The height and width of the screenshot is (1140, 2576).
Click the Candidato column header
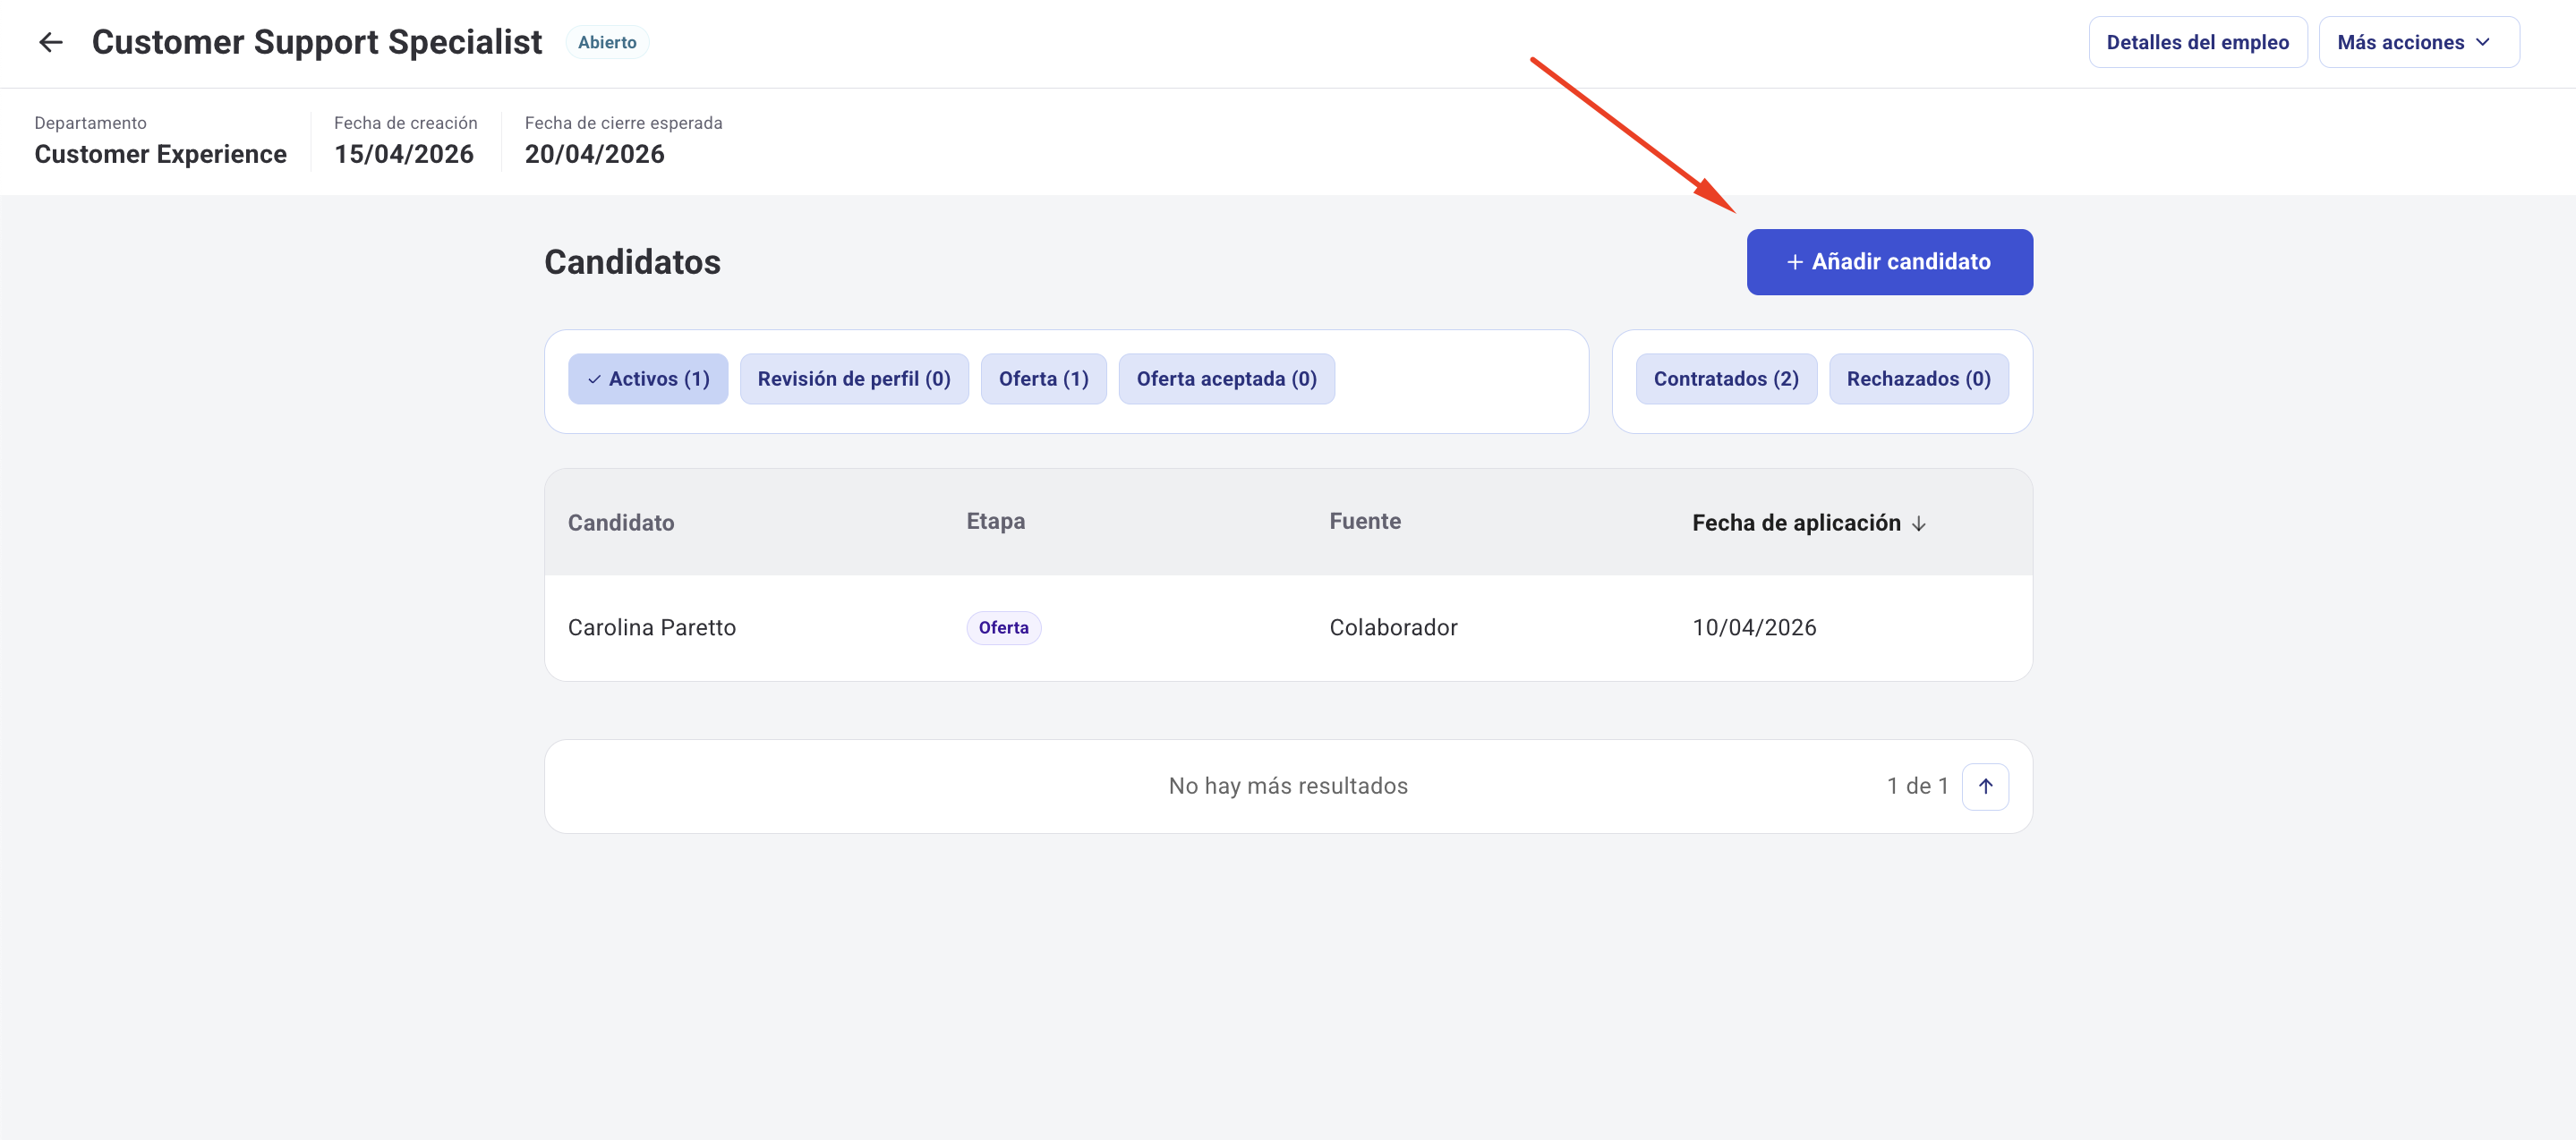620,523
